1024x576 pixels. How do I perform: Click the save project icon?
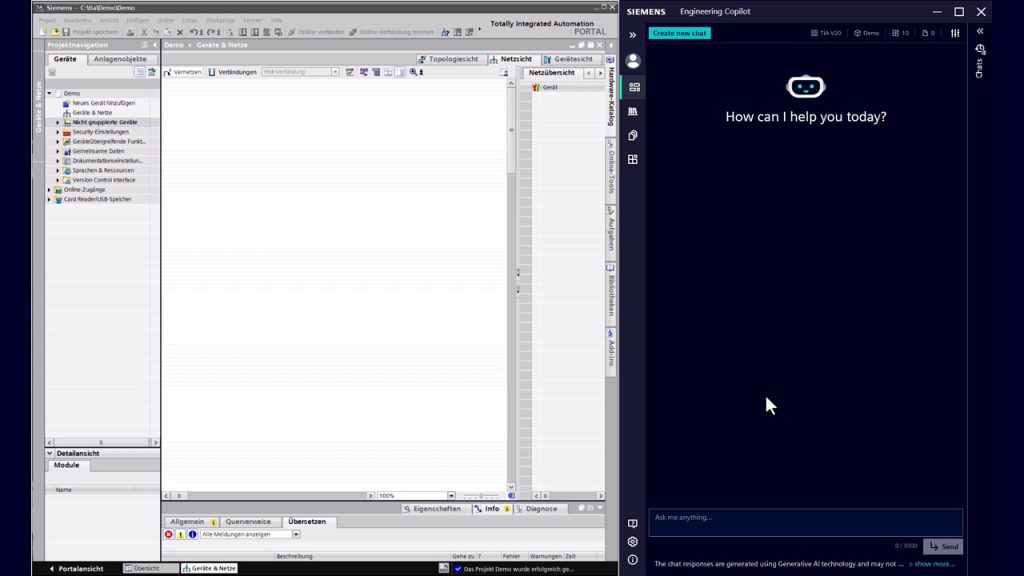66,32
